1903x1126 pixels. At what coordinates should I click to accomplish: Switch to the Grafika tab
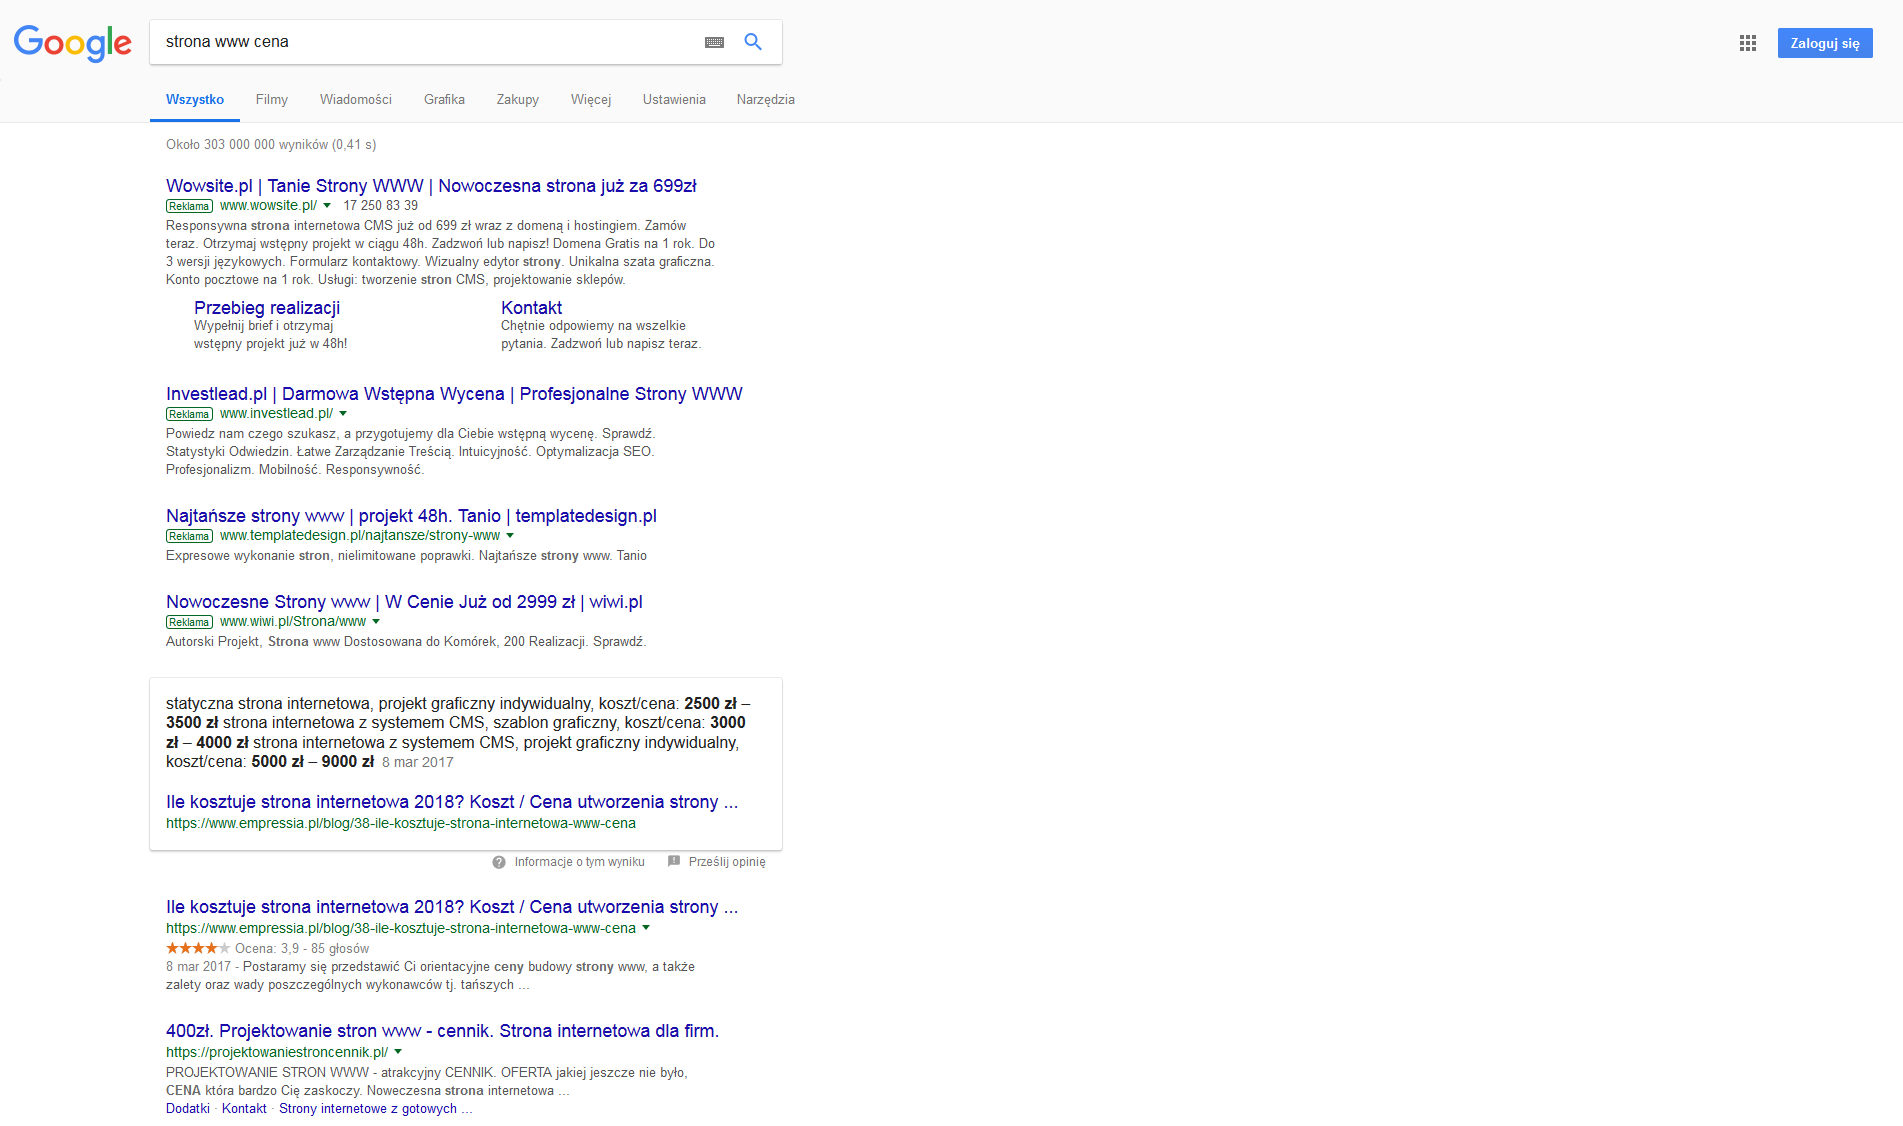click(444, 100)
